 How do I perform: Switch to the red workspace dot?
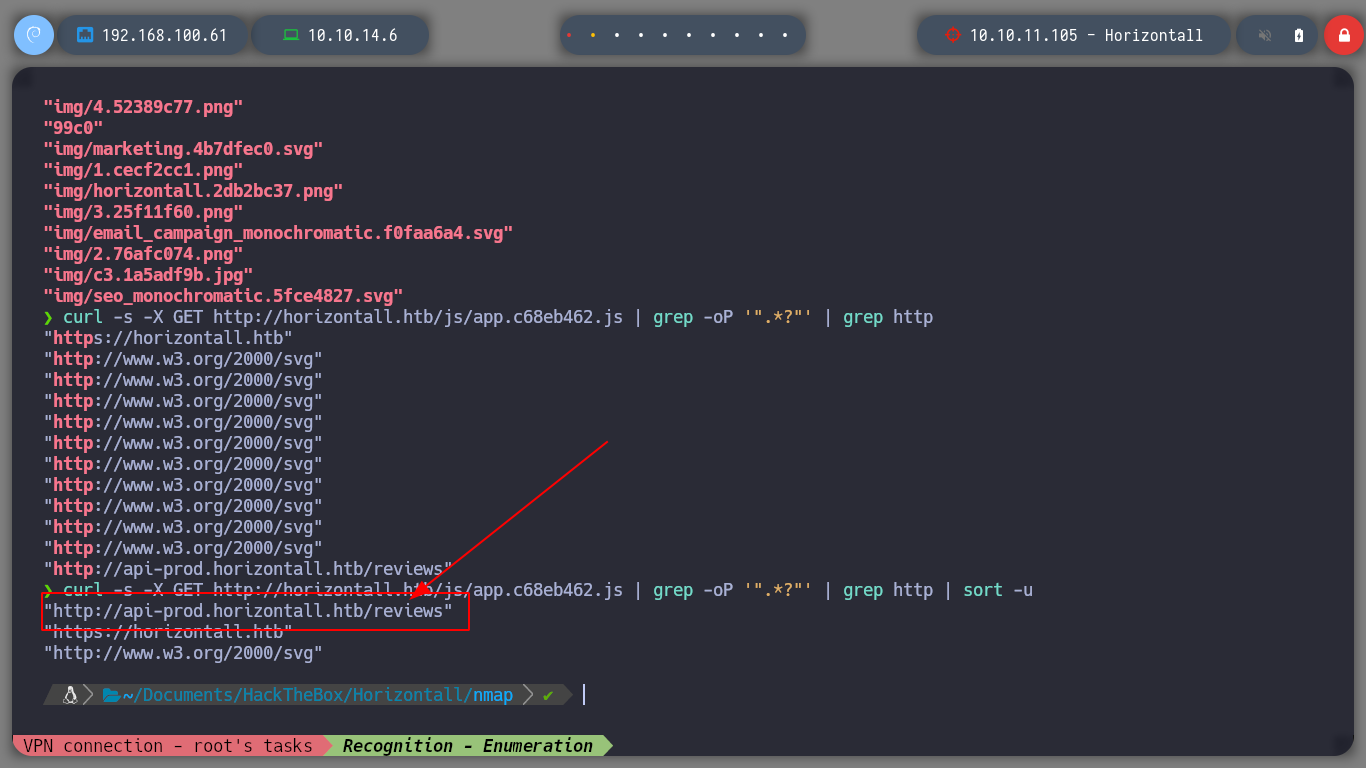(x=569, y=35)
